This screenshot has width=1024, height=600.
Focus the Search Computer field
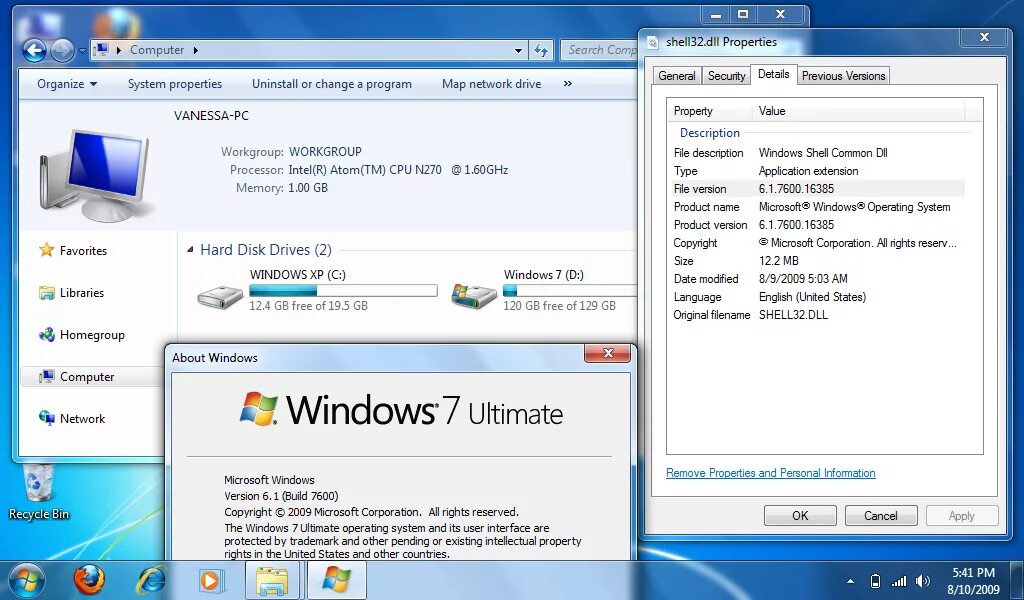pyautogui.click(x=600, y=50)
